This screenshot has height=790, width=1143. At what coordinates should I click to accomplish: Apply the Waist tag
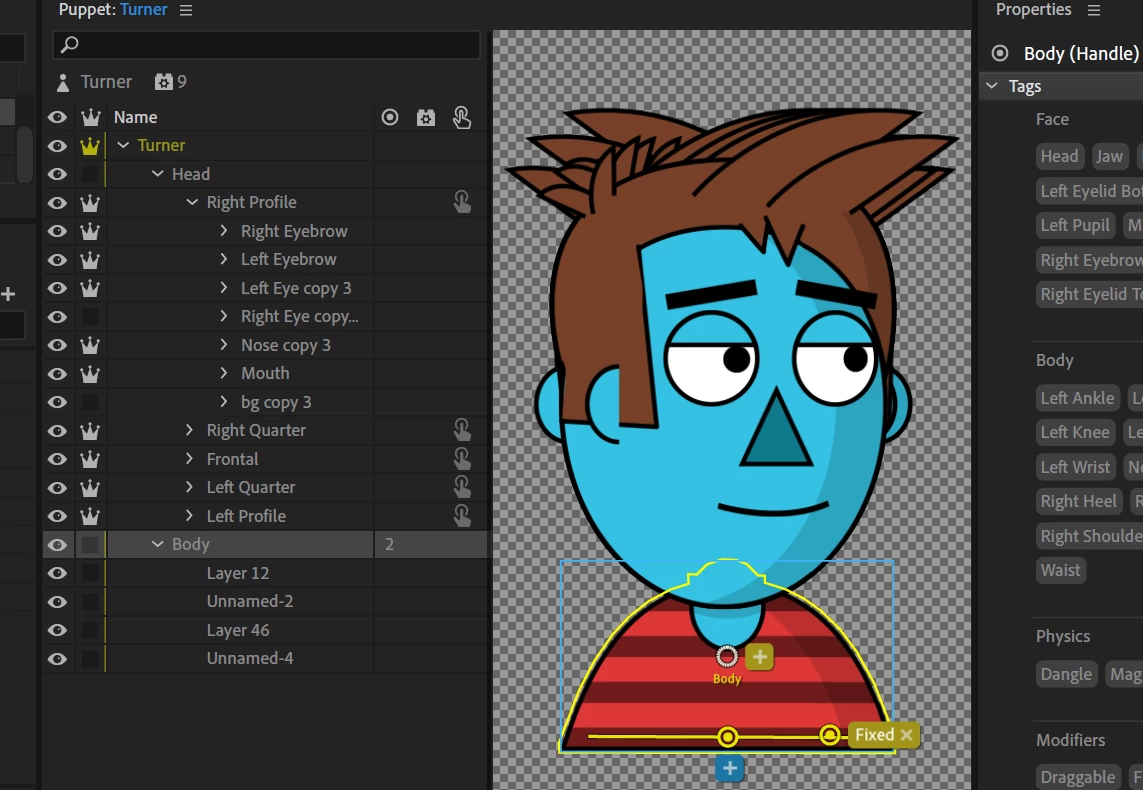[1061, 570]
